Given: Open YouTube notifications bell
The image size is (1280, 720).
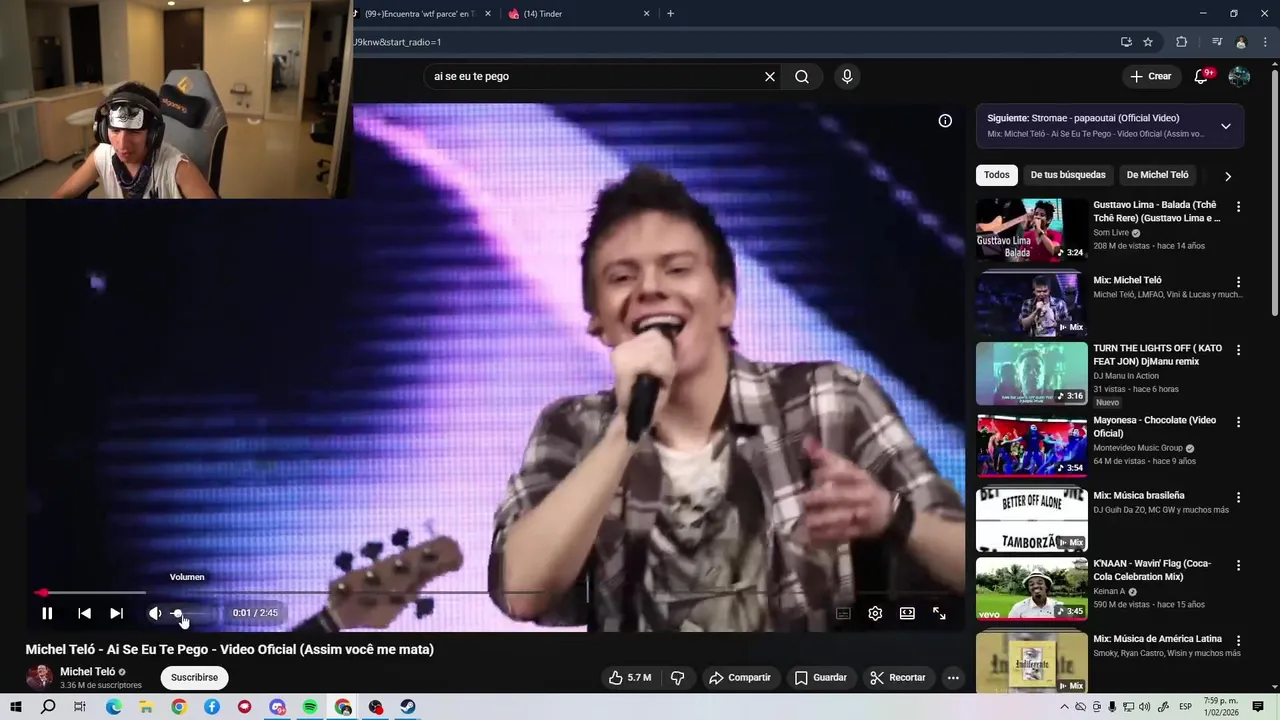Looking at the screenshot, I should (x=1203, y=76).
